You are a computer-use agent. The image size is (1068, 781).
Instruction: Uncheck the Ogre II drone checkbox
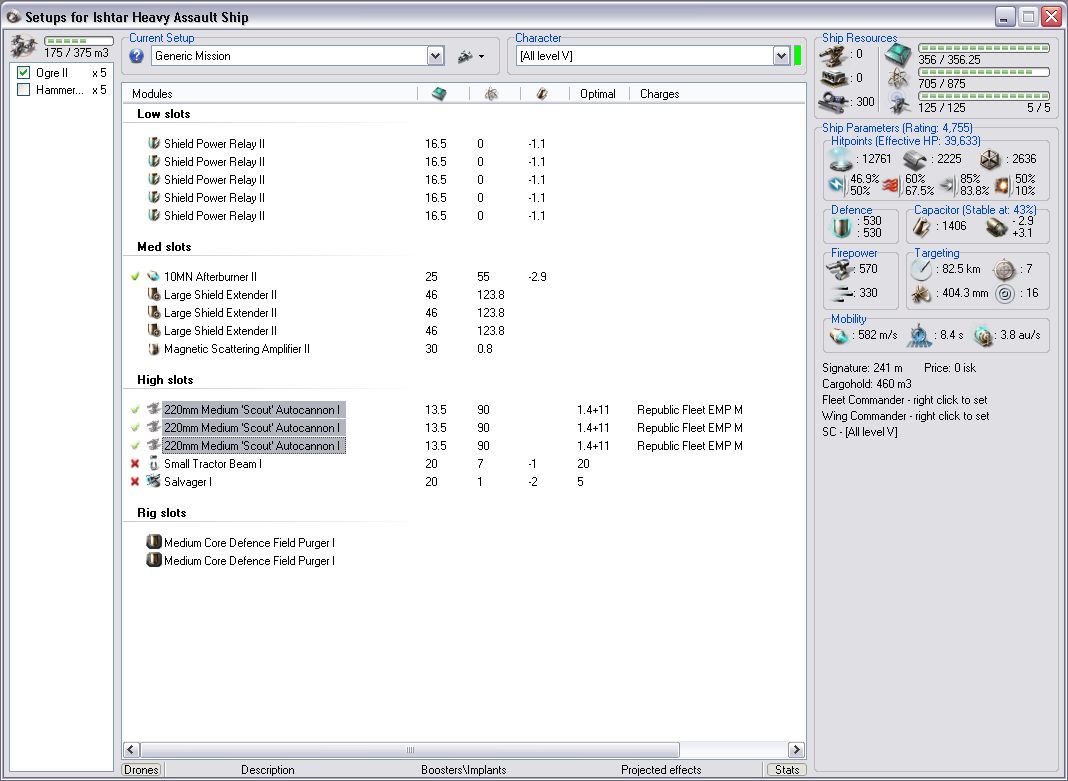click(24, 73)
